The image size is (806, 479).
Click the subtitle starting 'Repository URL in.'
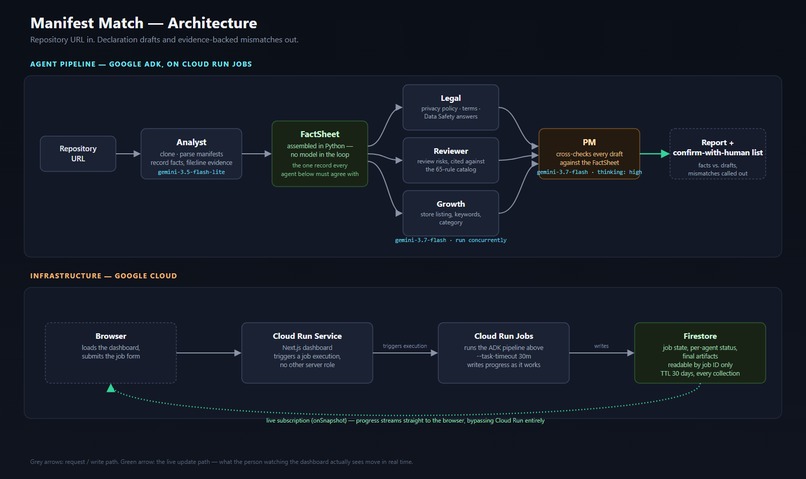tap(164, 40)
